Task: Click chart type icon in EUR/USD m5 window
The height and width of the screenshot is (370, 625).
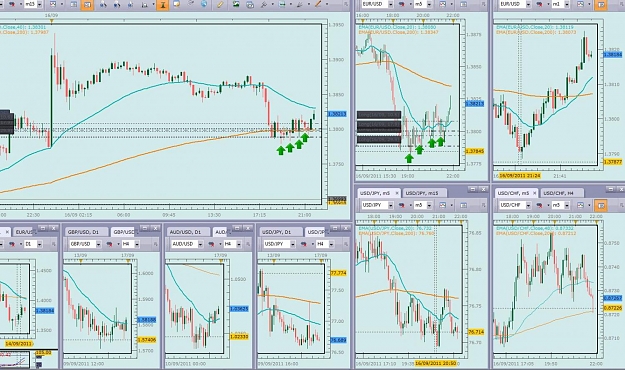Action: 442,4
